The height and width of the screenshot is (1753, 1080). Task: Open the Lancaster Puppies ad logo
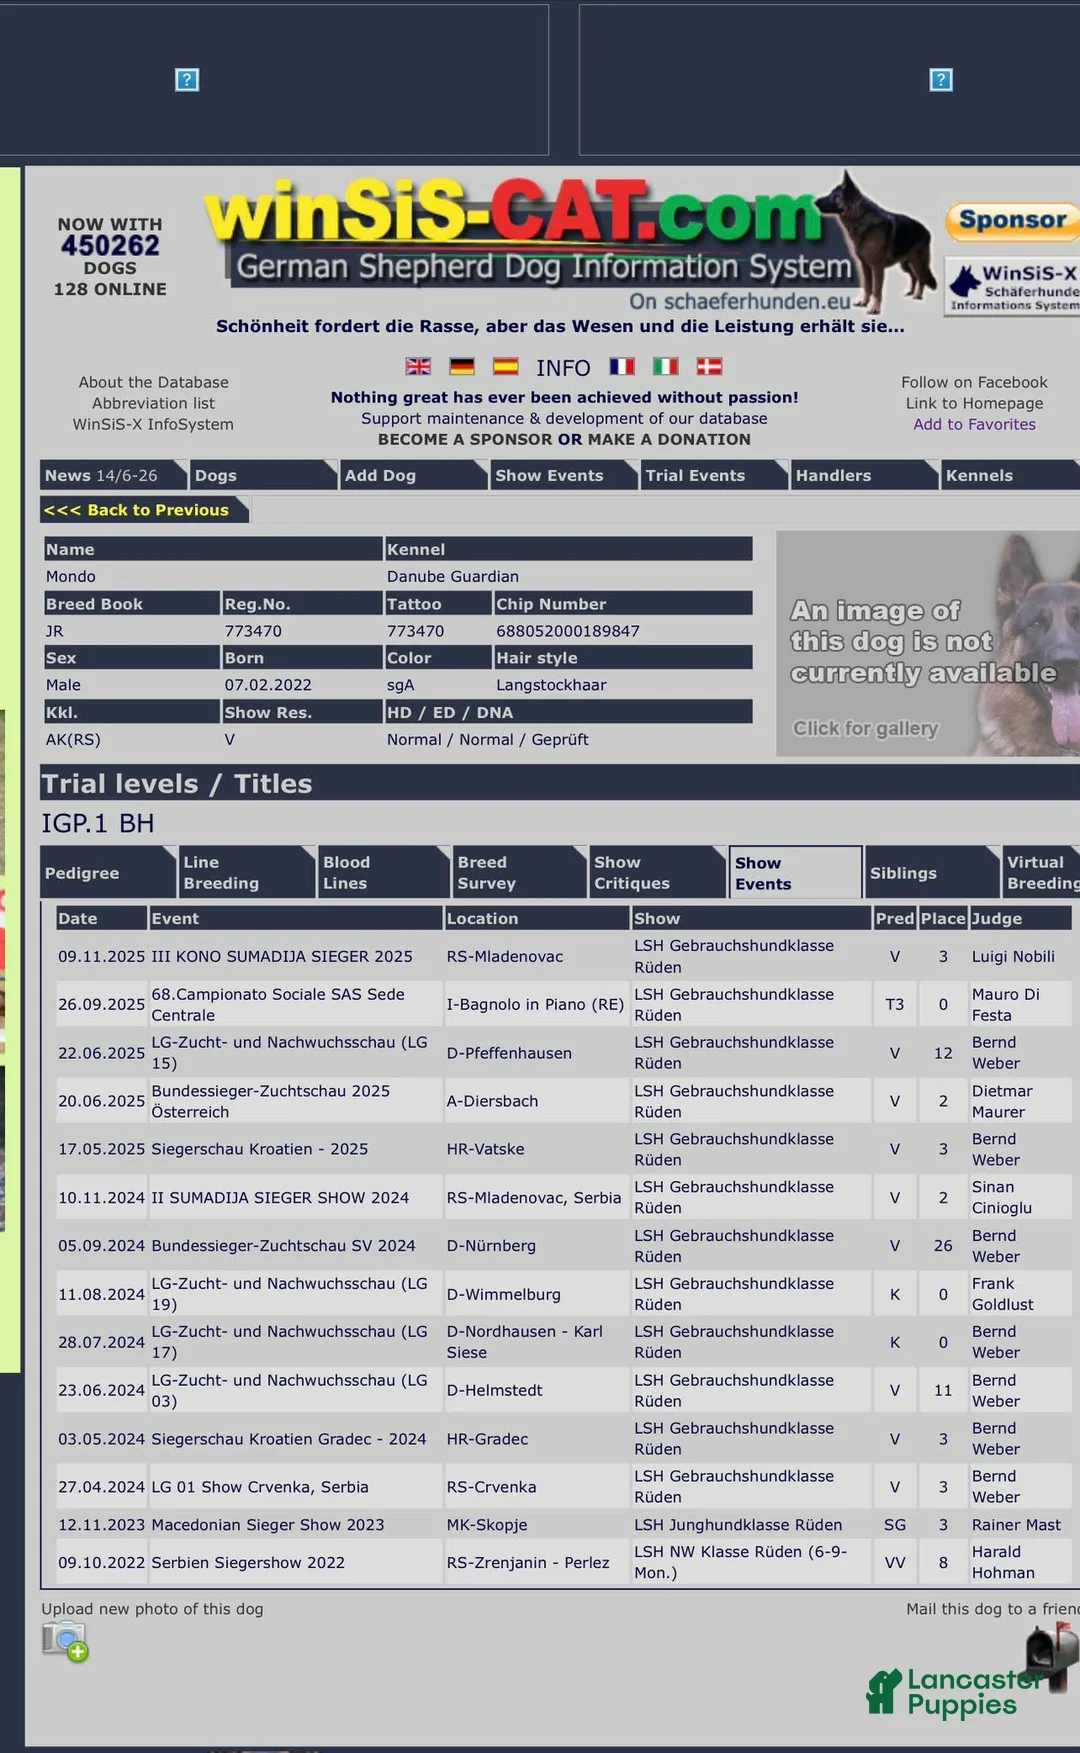[x=955, y=1692]
